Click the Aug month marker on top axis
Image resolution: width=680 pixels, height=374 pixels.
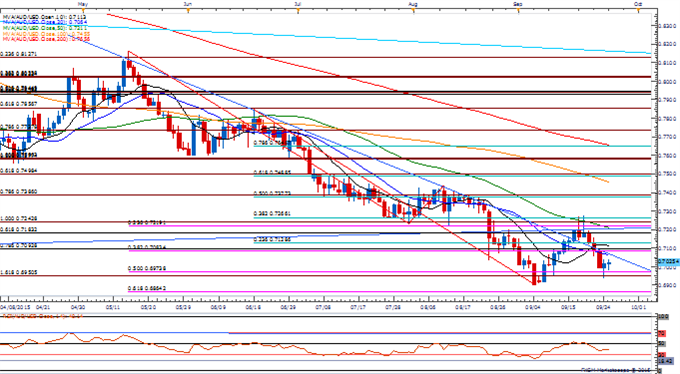click(x=413, y=3)
